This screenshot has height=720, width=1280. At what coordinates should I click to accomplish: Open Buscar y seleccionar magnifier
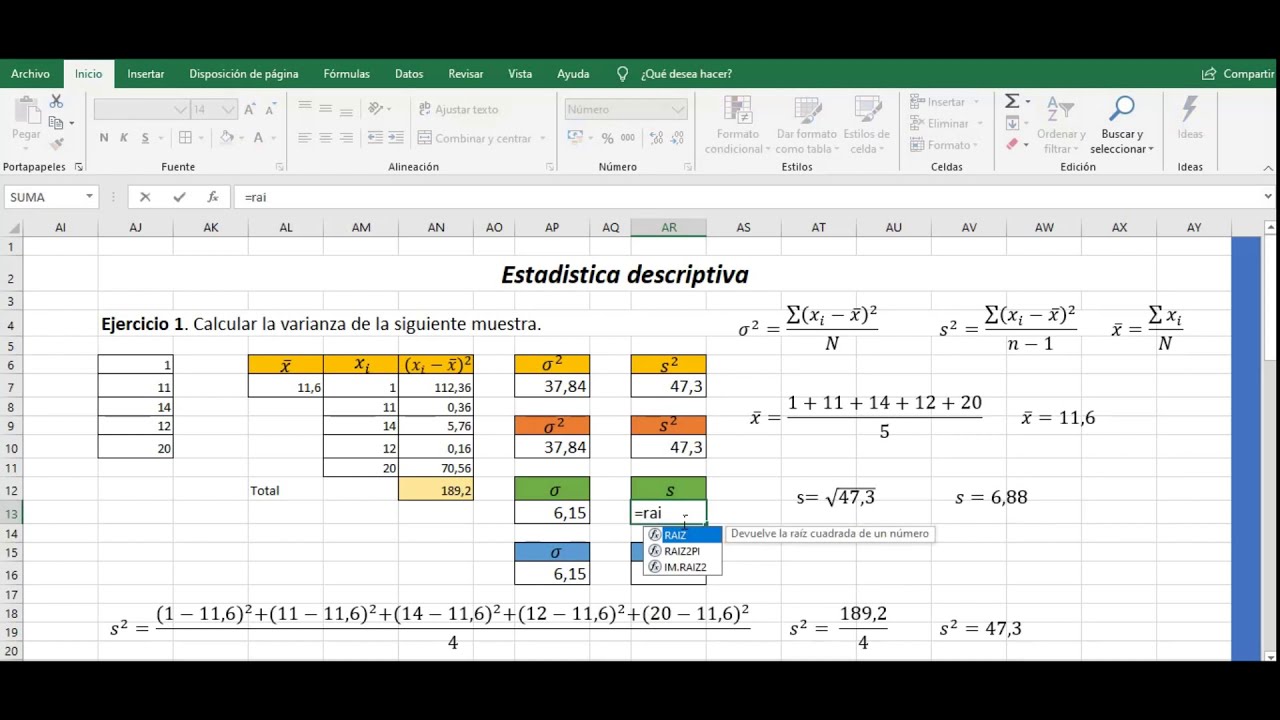click(1122, 125)
